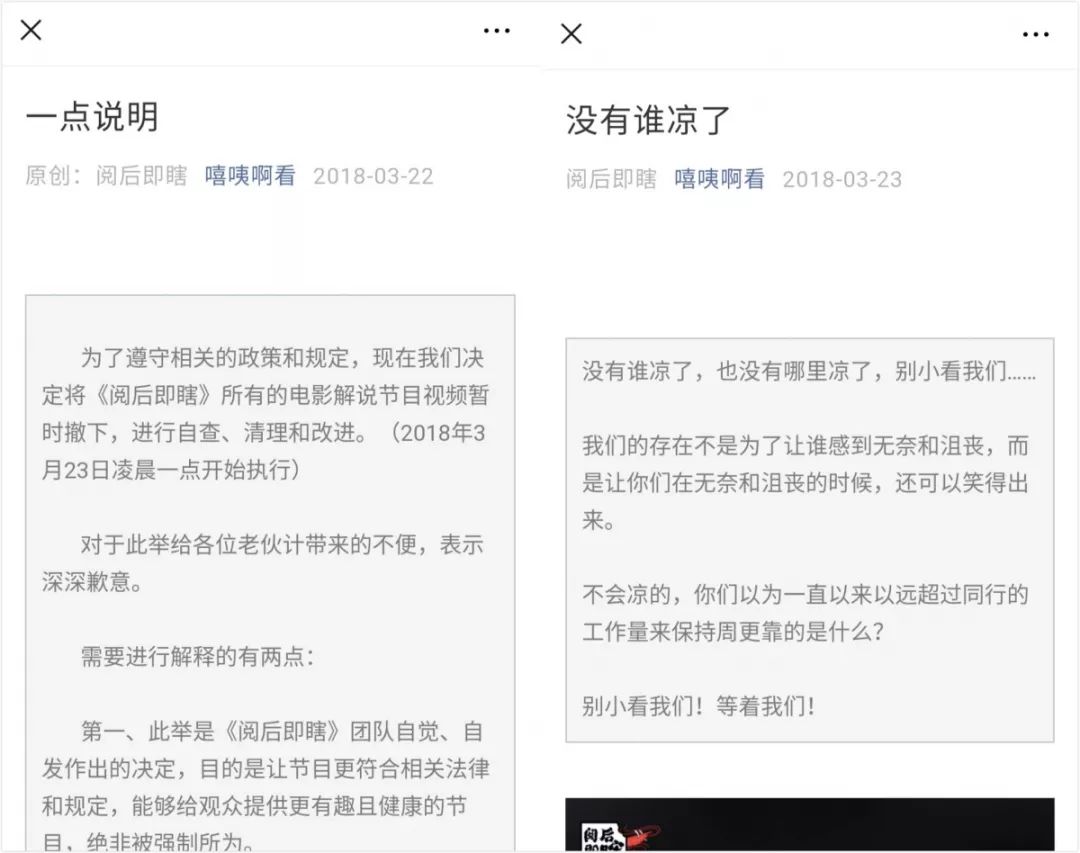
Task: Click paragraph 对于此举给各位老伙计带来的不便
Action: [x=263, y=564]
